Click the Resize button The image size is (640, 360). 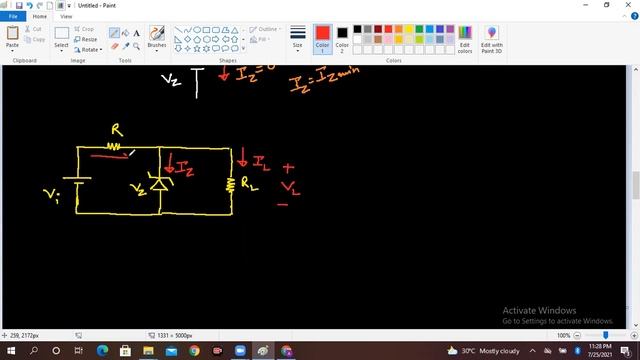pyautogui.click(x=86, y=40)
